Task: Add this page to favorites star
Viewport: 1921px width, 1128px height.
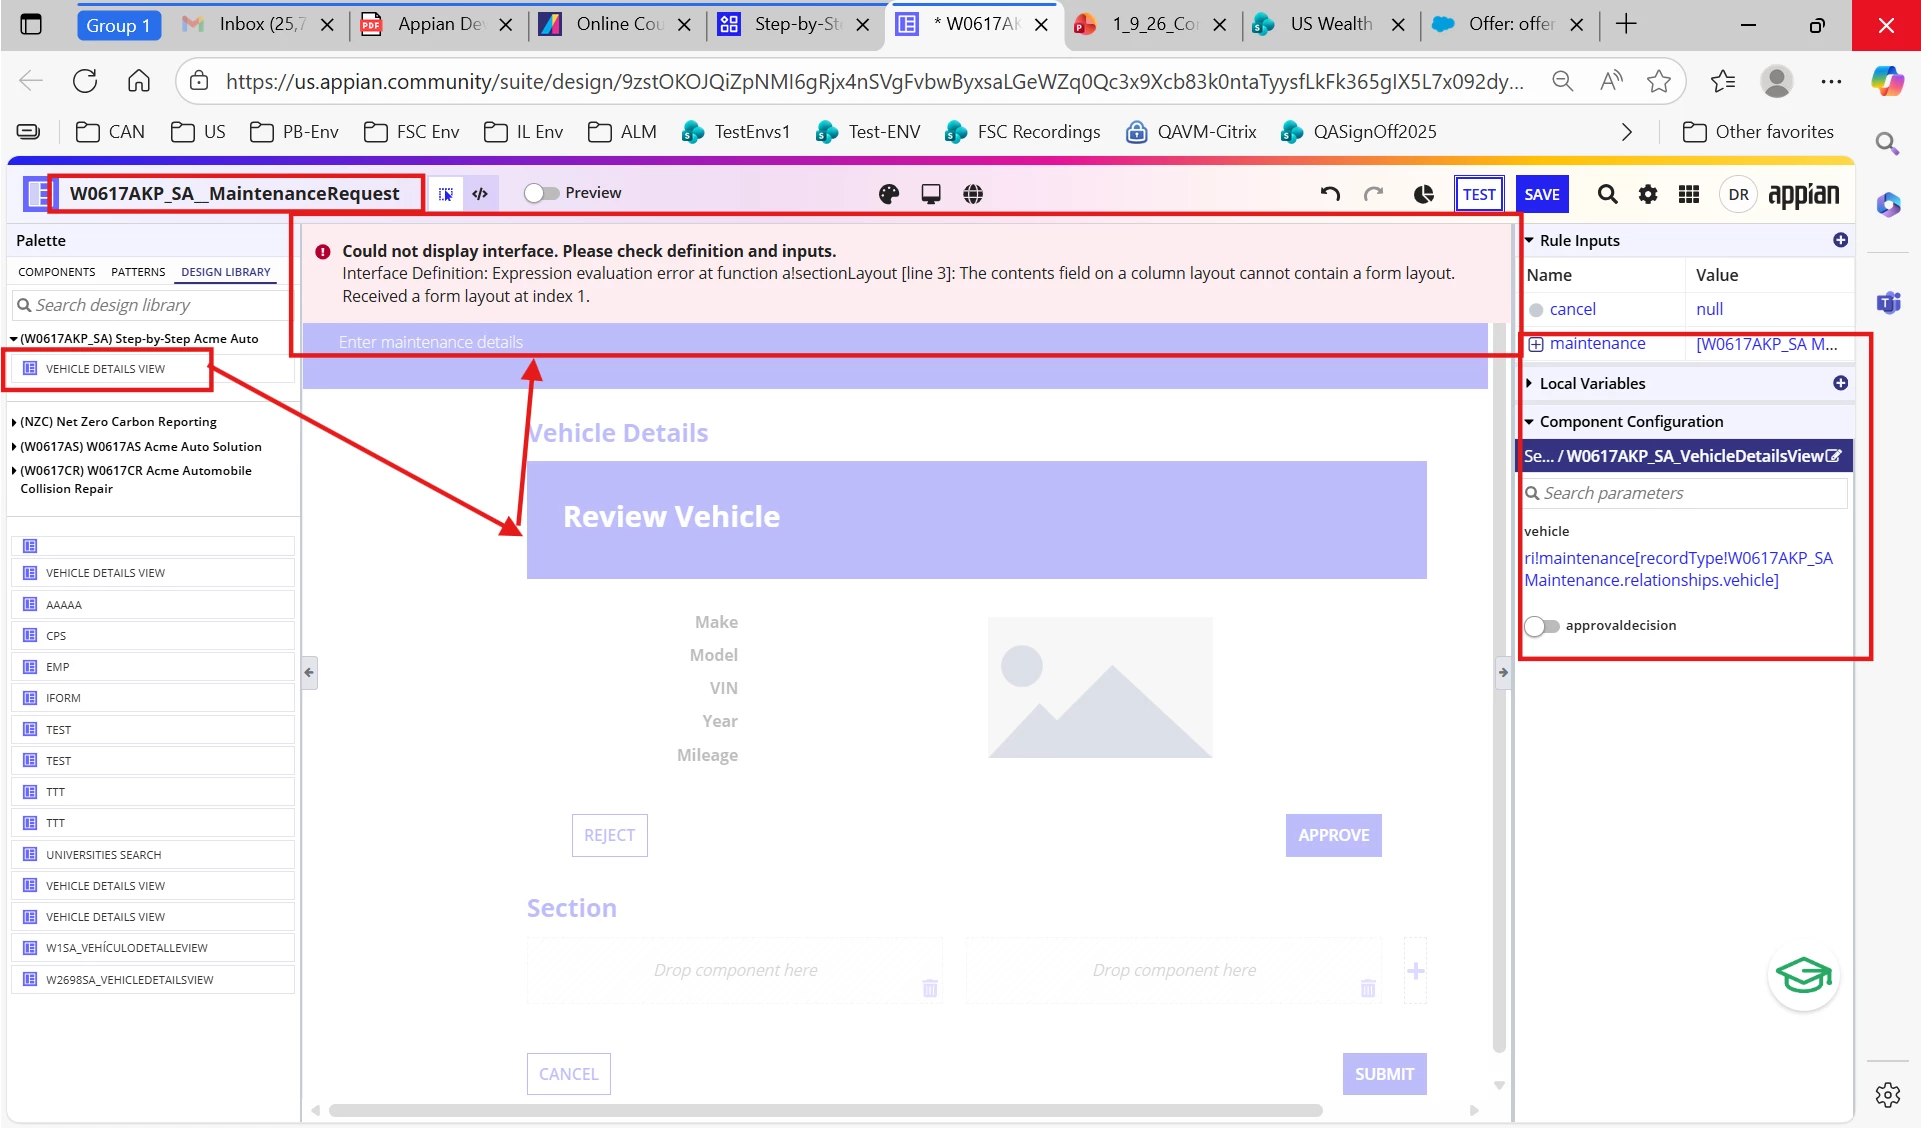Action: (1659, 81)
